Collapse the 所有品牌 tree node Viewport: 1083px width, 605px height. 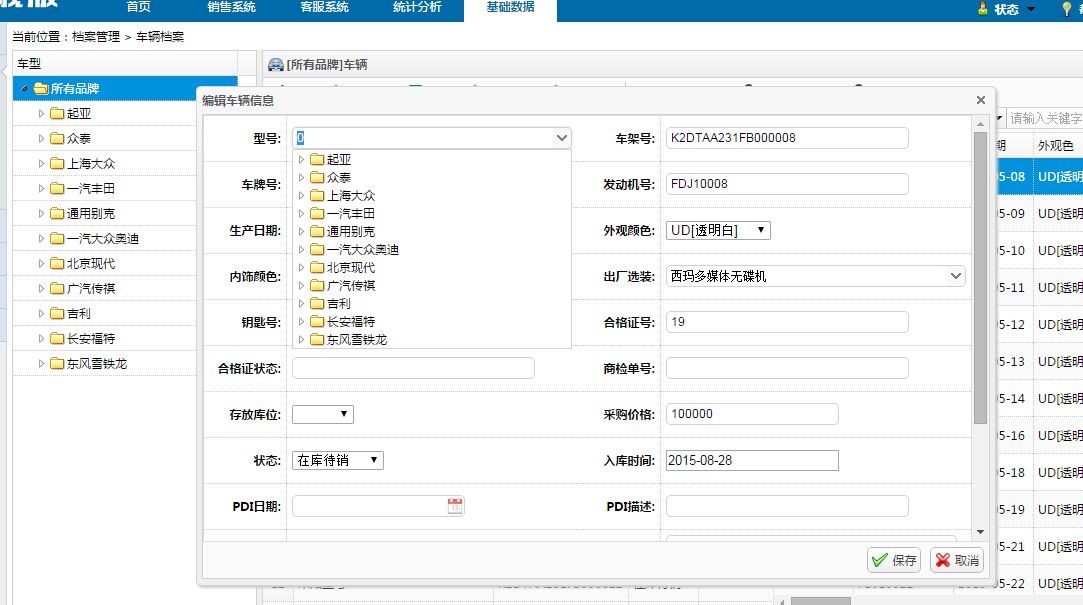click(24, 89)
